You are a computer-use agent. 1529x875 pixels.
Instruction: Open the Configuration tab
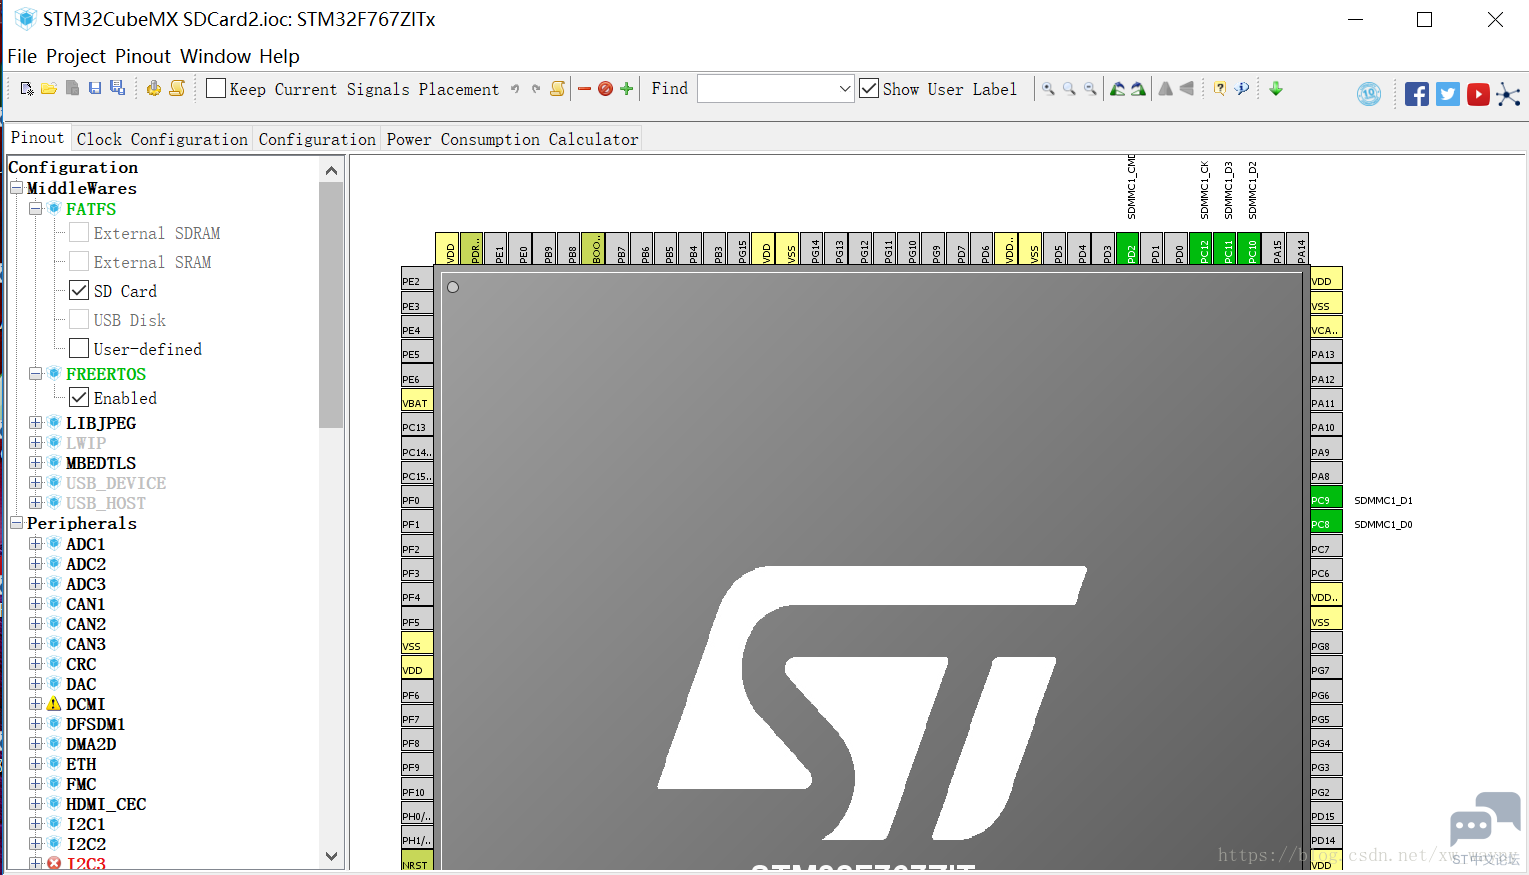(317, 139)
